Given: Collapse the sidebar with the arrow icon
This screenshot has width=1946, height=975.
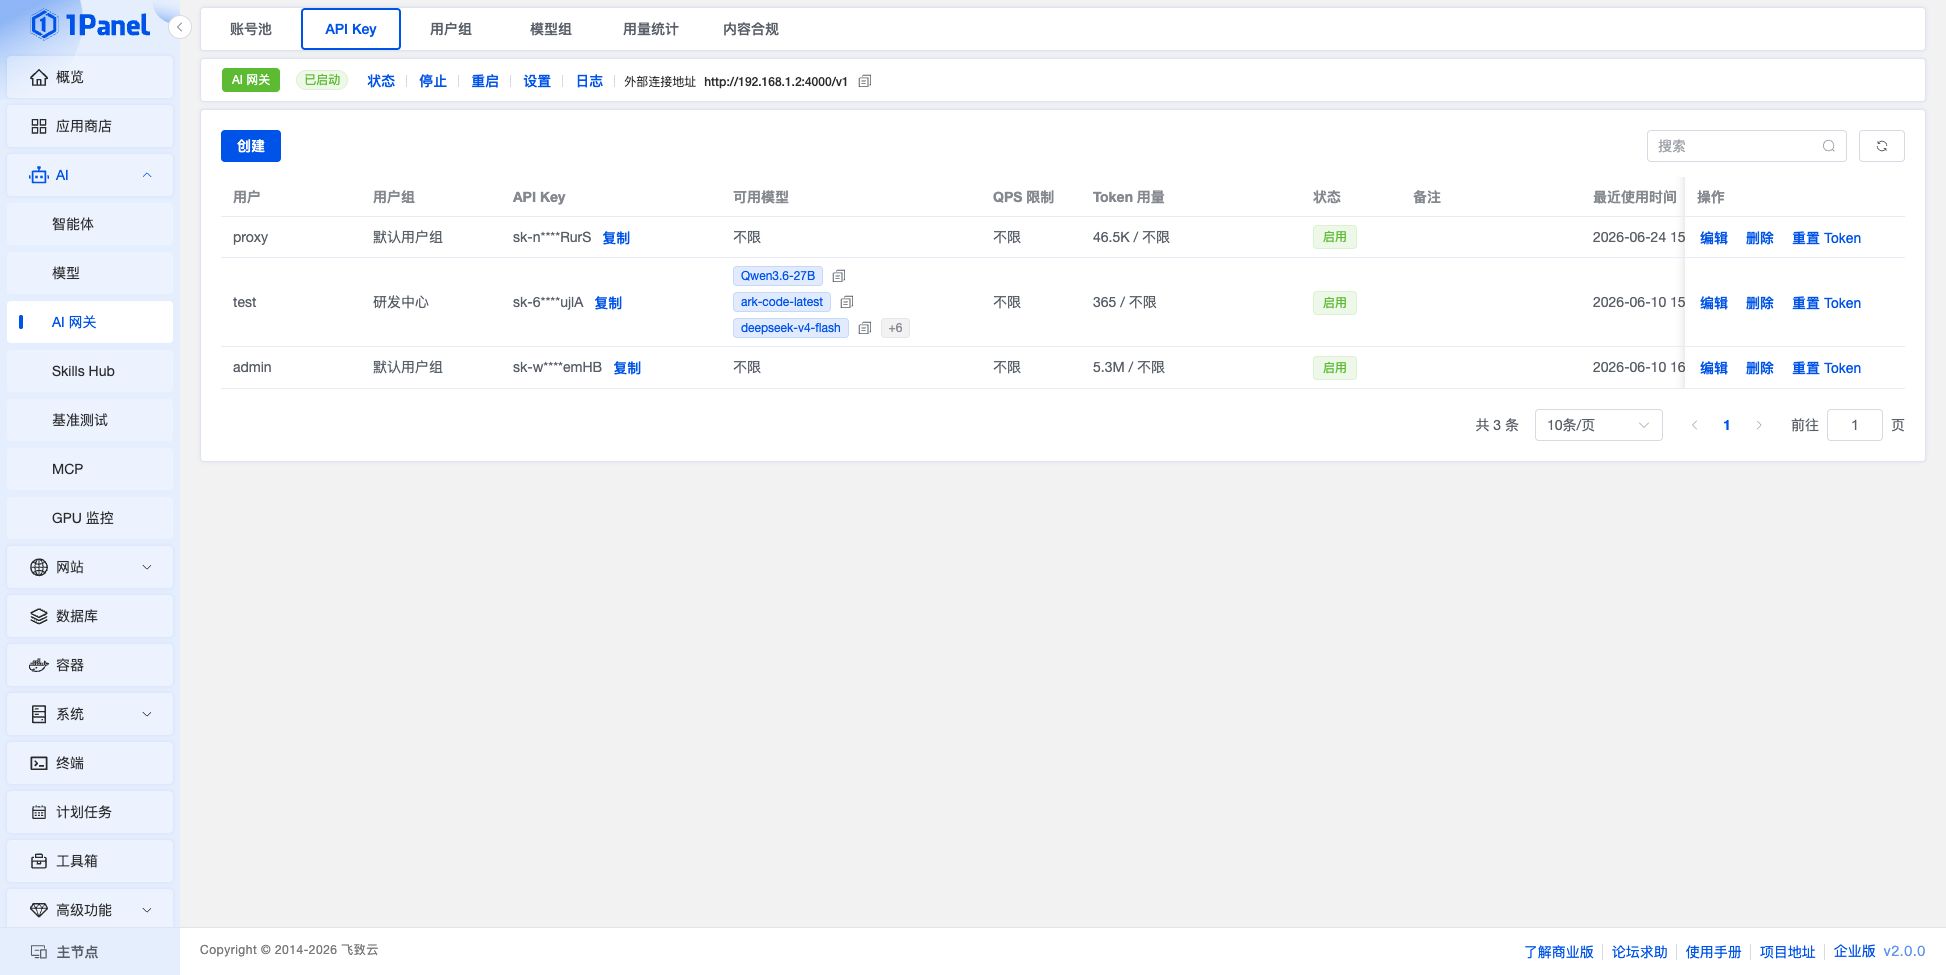Looking at the screenshot, I should pos(179,27).
